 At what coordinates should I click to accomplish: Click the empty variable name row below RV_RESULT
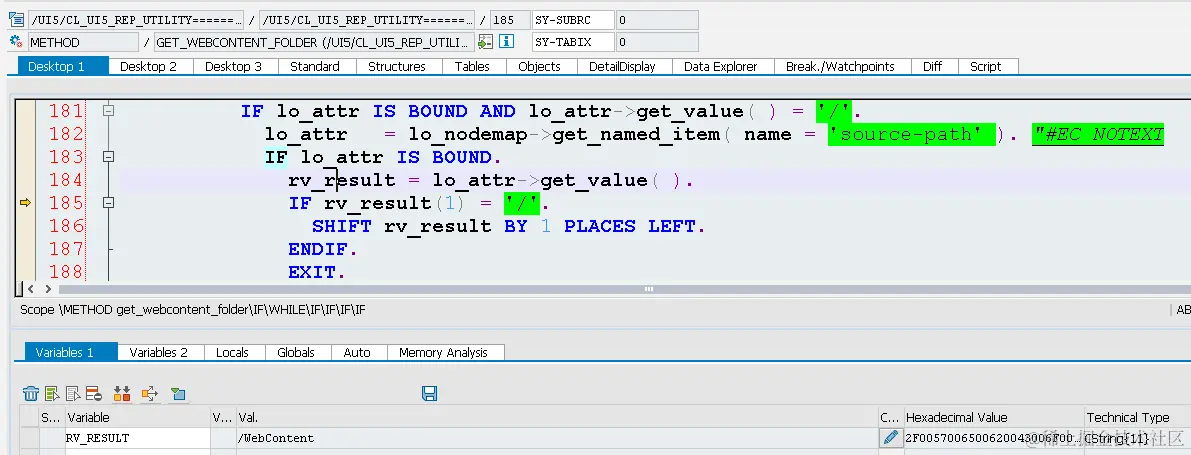pos(137,452)
